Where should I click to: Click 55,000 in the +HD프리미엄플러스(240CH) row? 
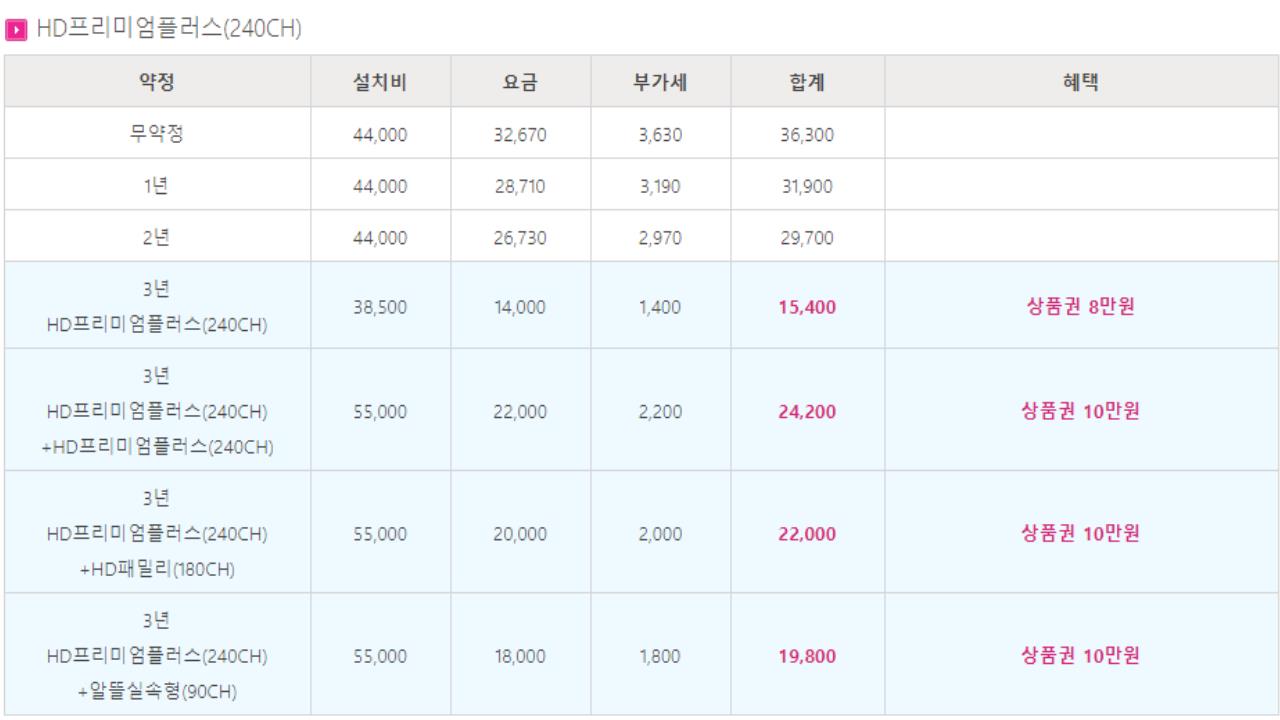click(x=379, y=412)
